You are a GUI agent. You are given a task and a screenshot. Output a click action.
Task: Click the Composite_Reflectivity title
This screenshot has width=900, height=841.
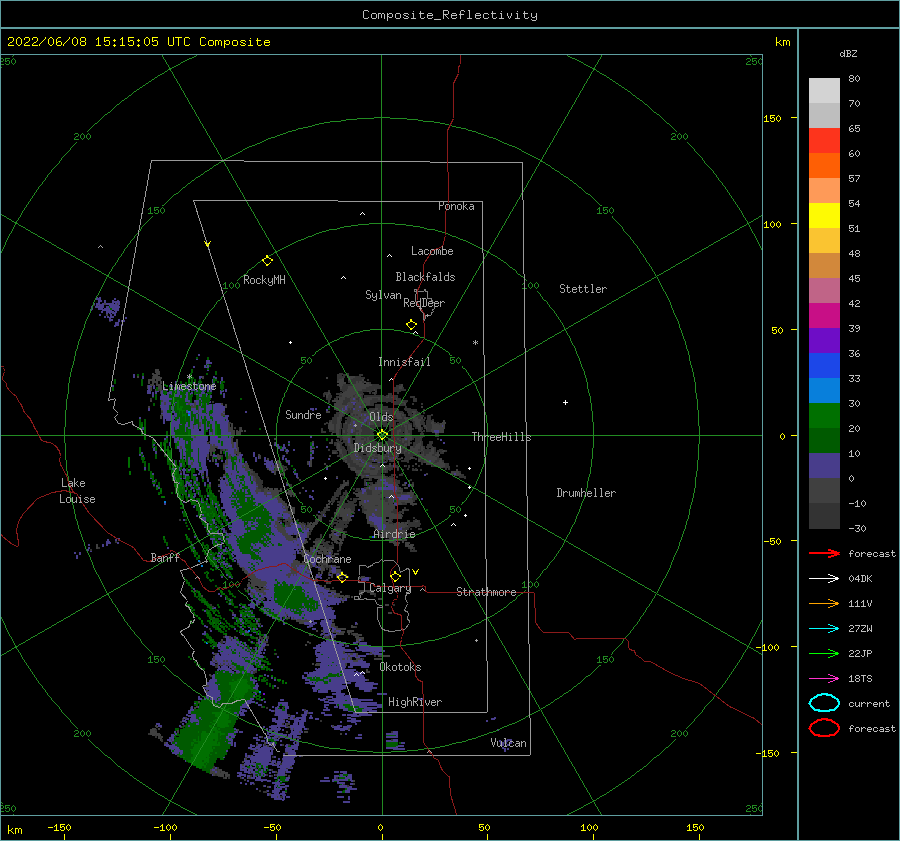click(450, 15)
